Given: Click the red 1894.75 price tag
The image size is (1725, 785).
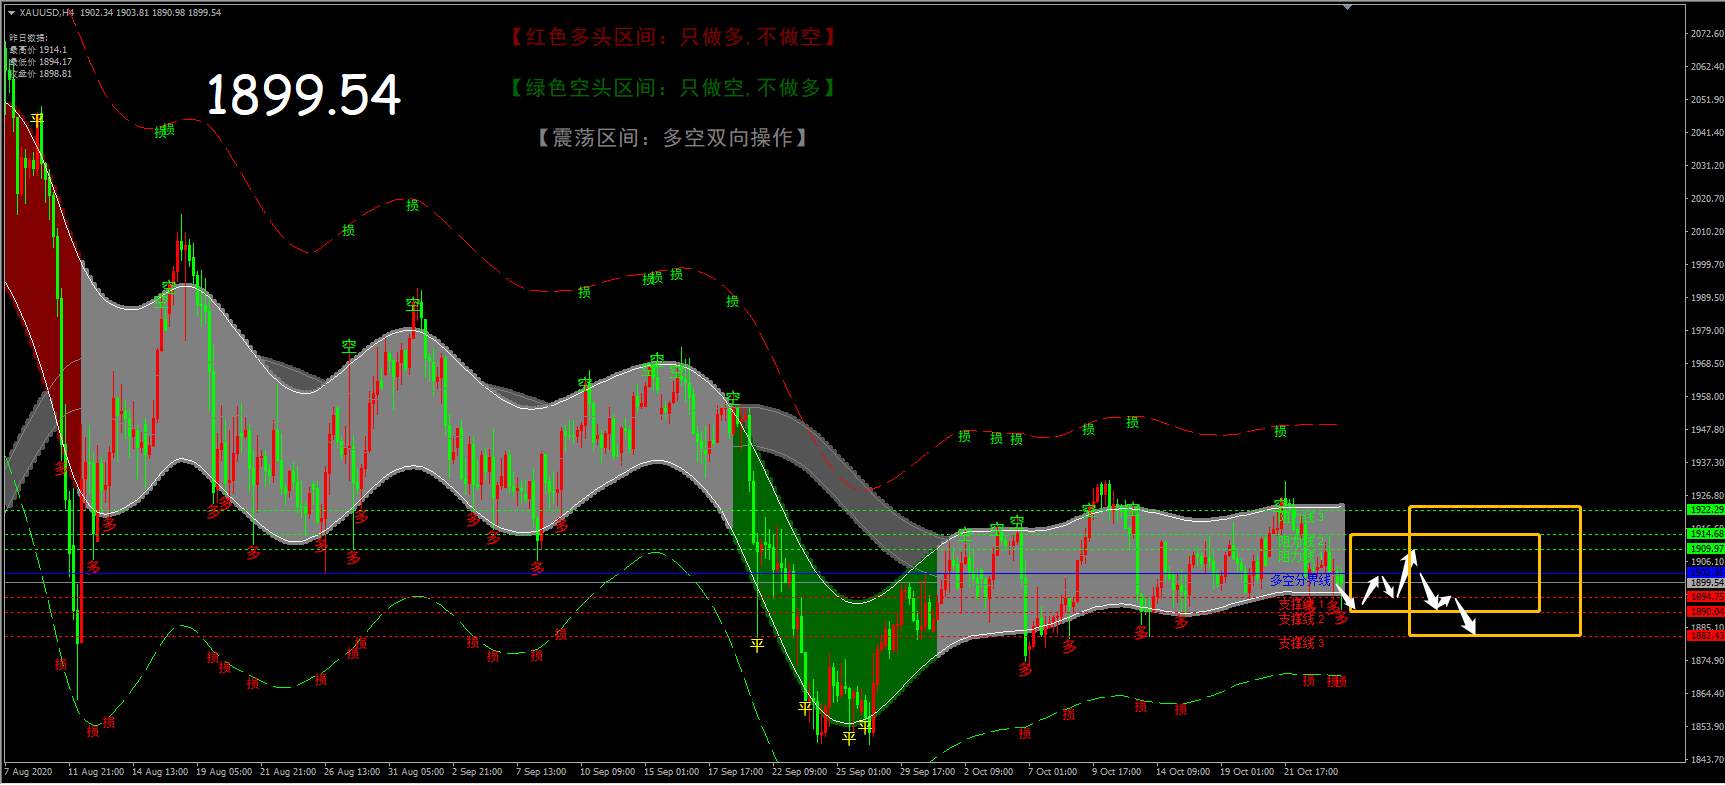Looking at the screenshot, I should [x=1705, y=597].
